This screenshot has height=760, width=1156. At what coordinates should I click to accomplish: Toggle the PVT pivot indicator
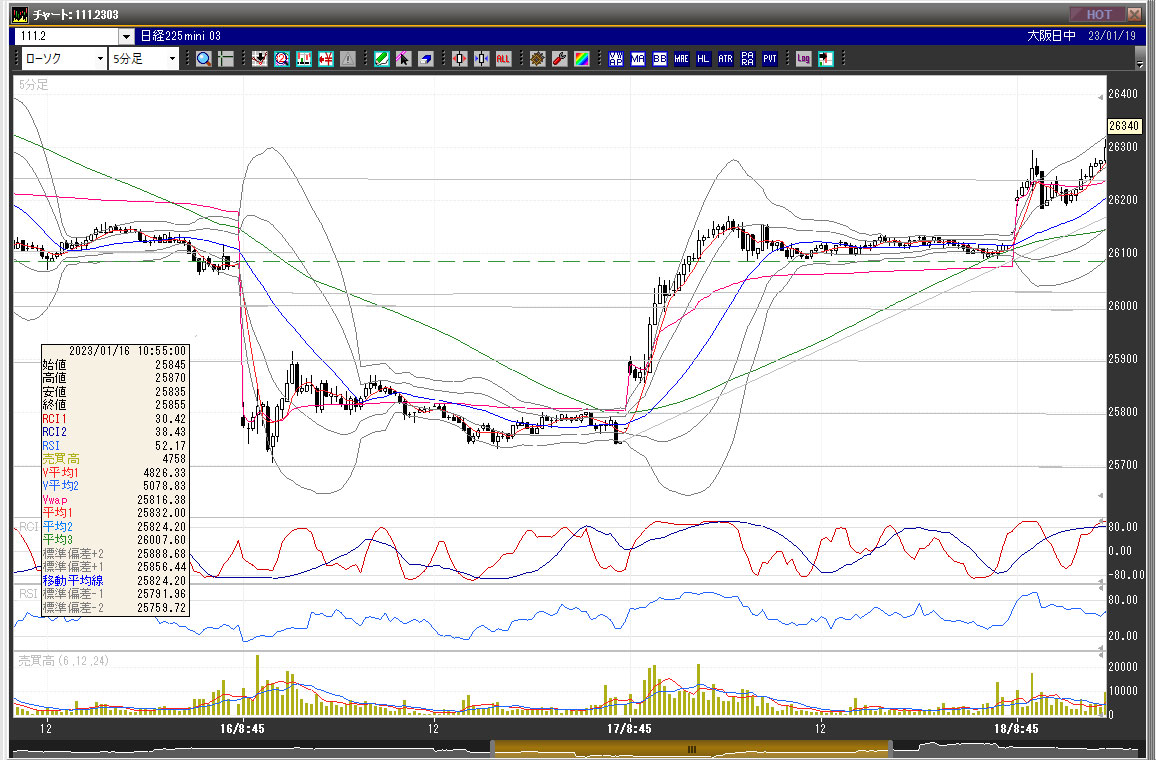770,59
